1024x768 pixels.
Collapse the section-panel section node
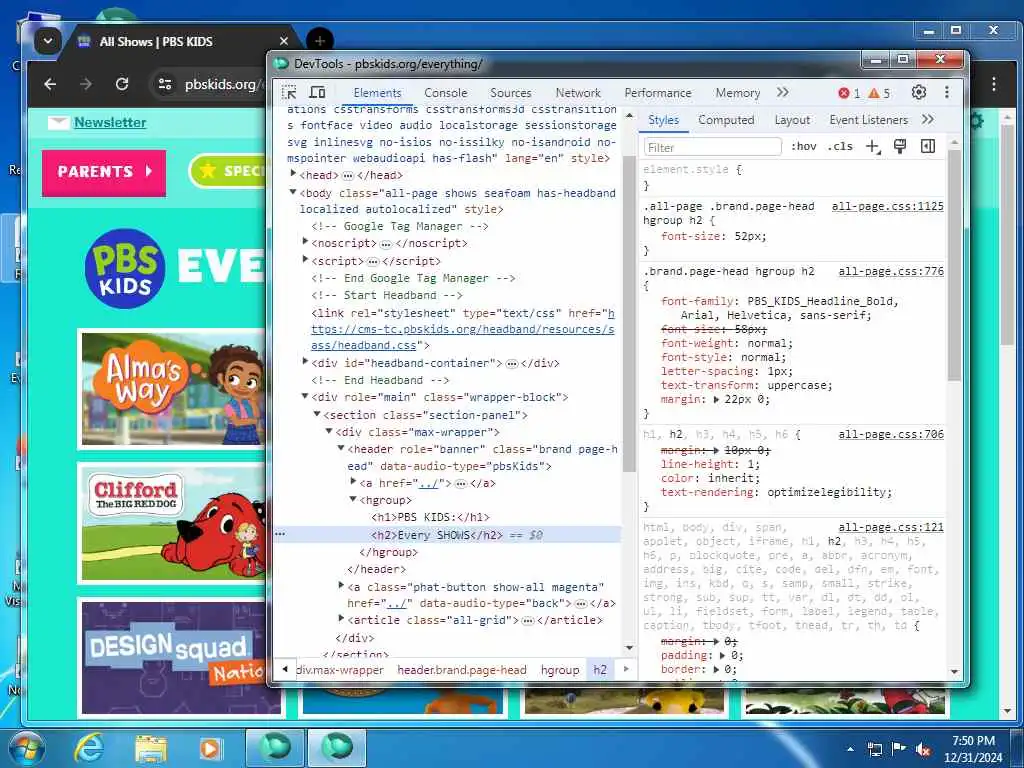tap(317, 413)
